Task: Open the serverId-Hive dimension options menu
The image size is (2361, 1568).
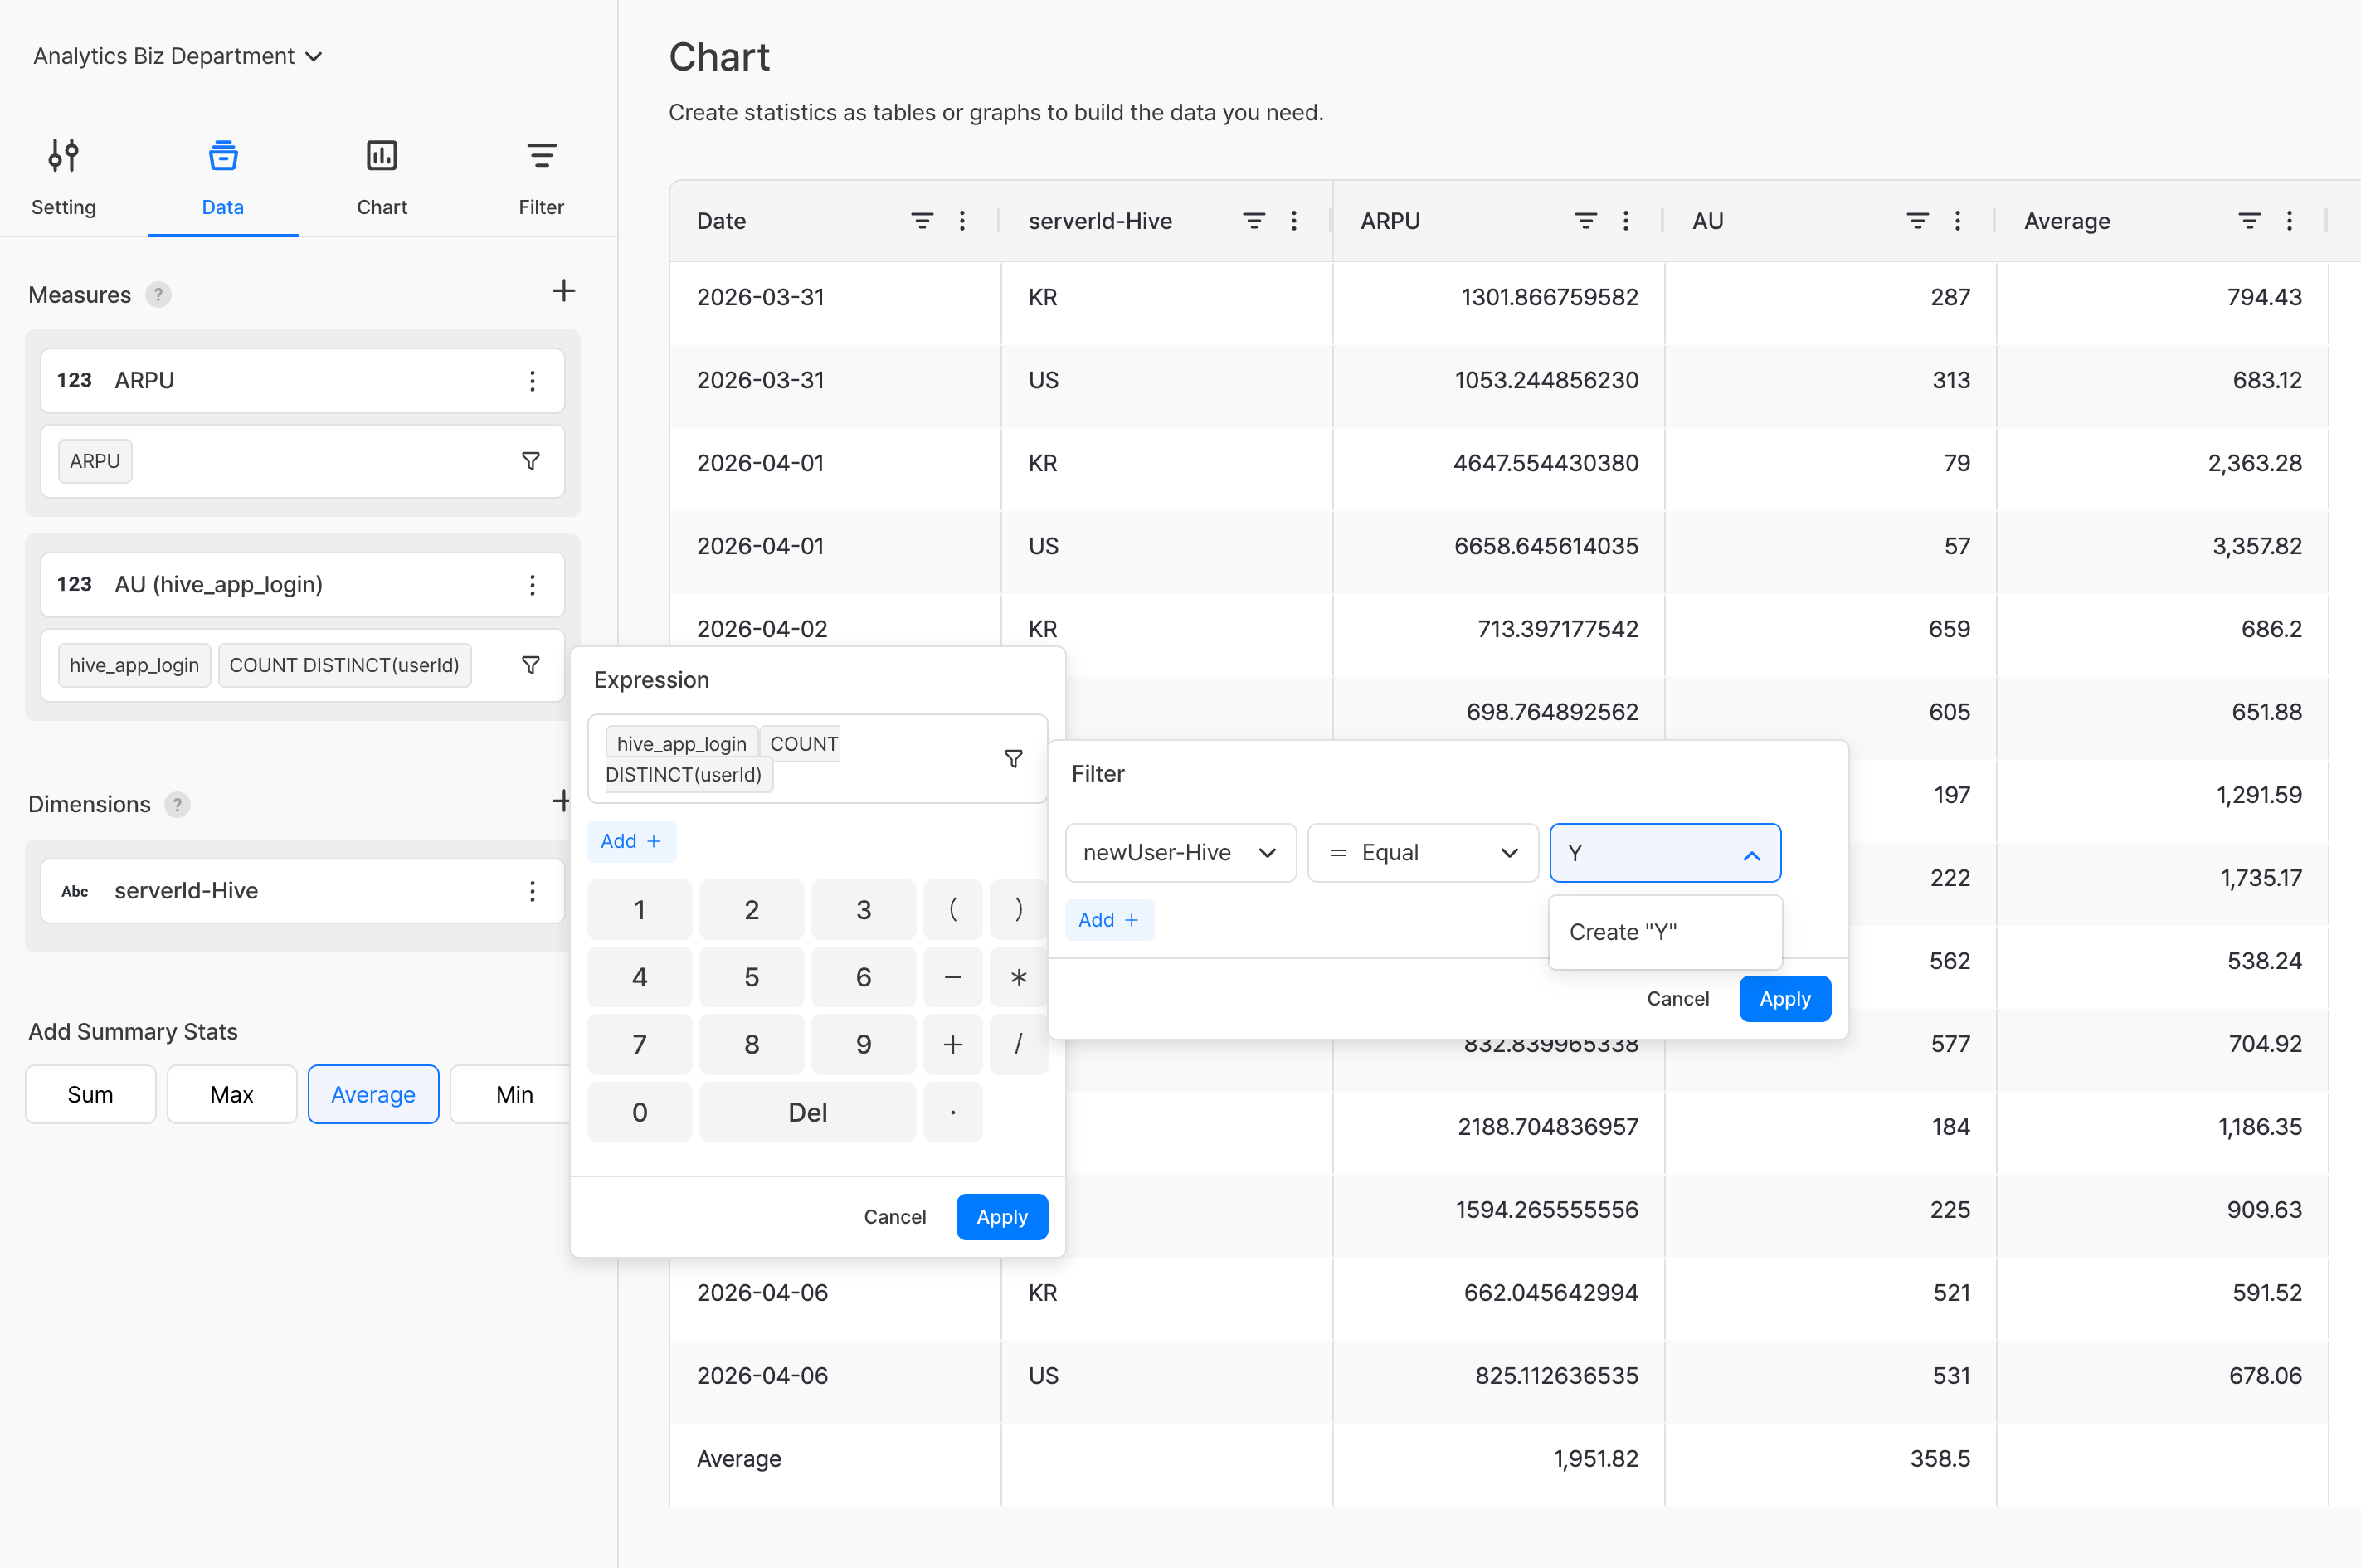Action: click(532, 891)
